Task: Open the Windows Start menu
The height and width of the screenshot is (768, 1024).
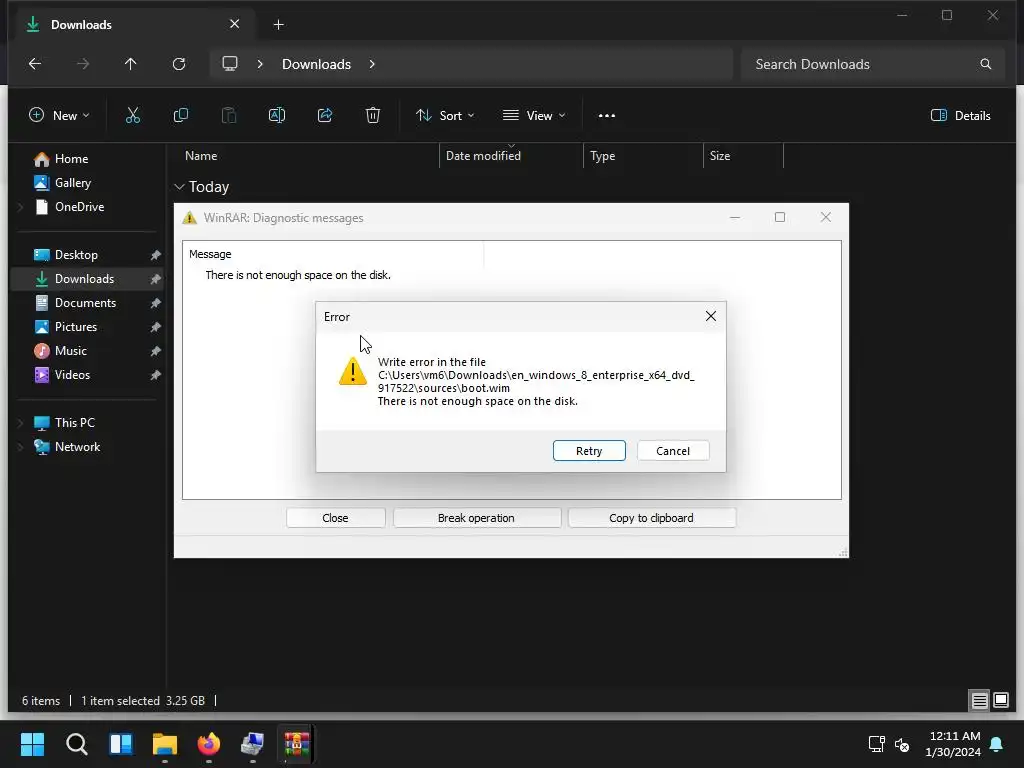Action: click(32, 744)
